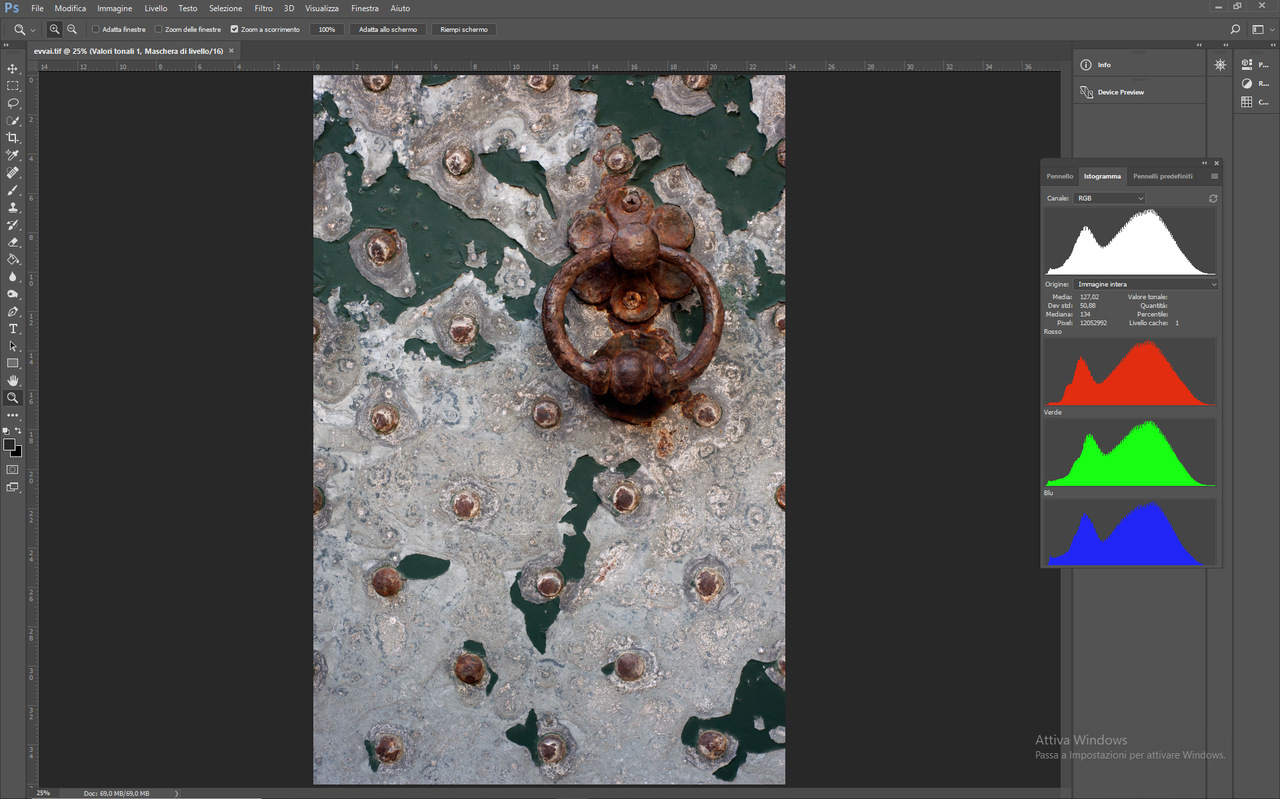Expand the status bar info arrow
The image size is (1280, 799).
point(177,793)
